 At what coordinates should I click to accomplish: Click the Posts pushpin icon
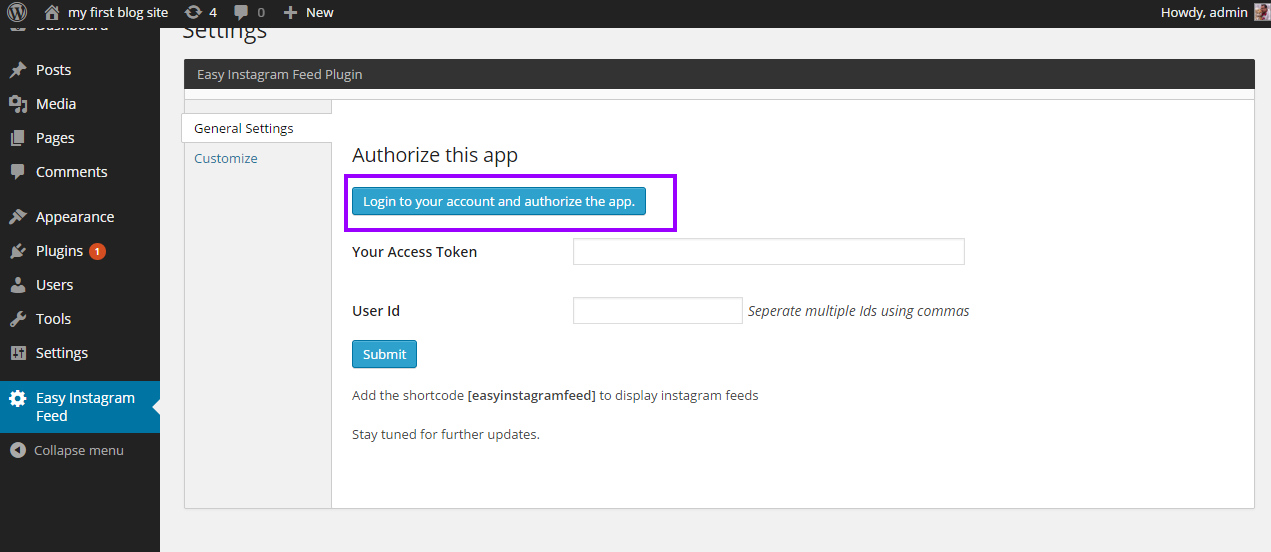(18, 70)
